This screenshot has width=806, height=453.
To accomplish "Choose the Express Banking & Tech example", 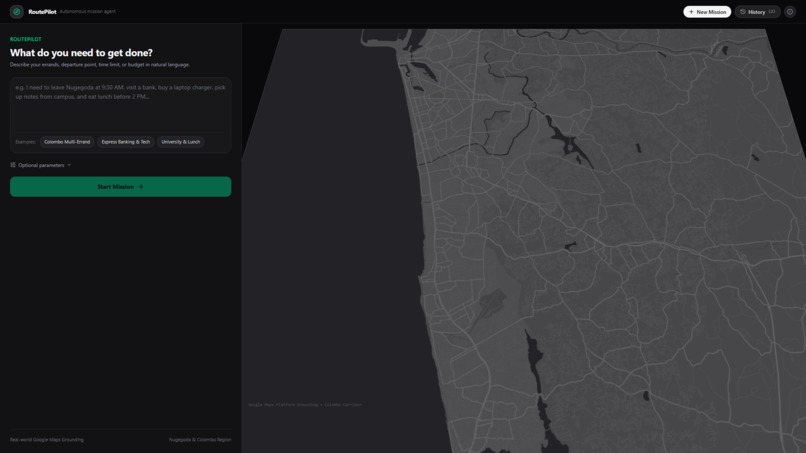I will 125,142.
